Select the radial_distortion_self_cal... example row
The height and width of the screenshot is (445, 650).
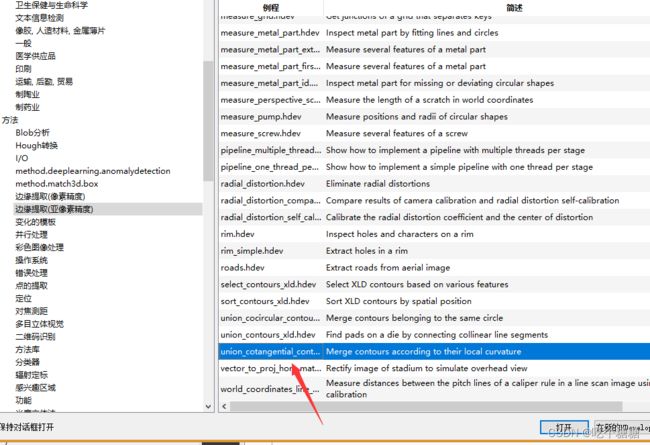pyautogui.click(x=434, y=217)
